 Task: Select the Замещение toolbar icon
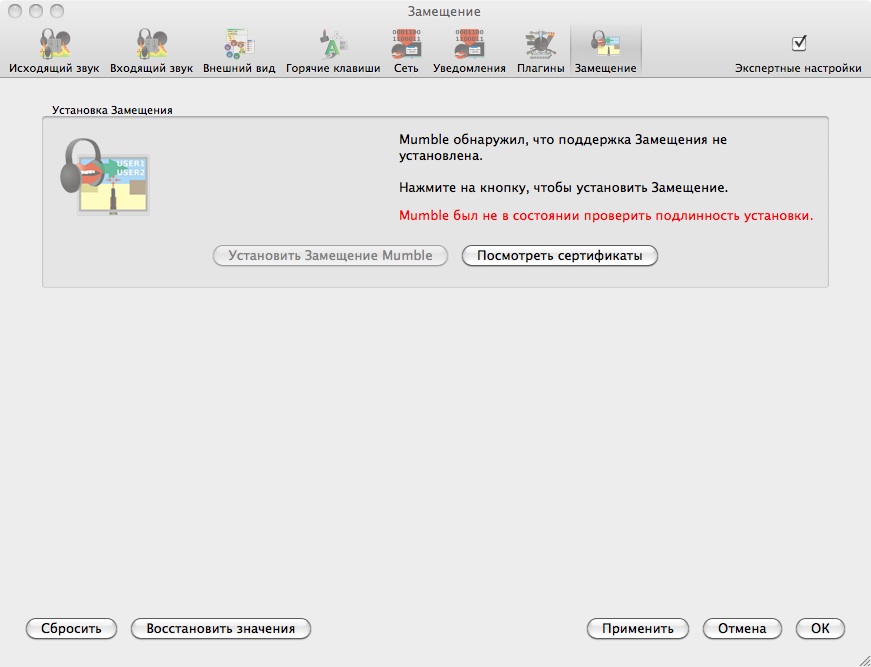(x=605, y=48)
